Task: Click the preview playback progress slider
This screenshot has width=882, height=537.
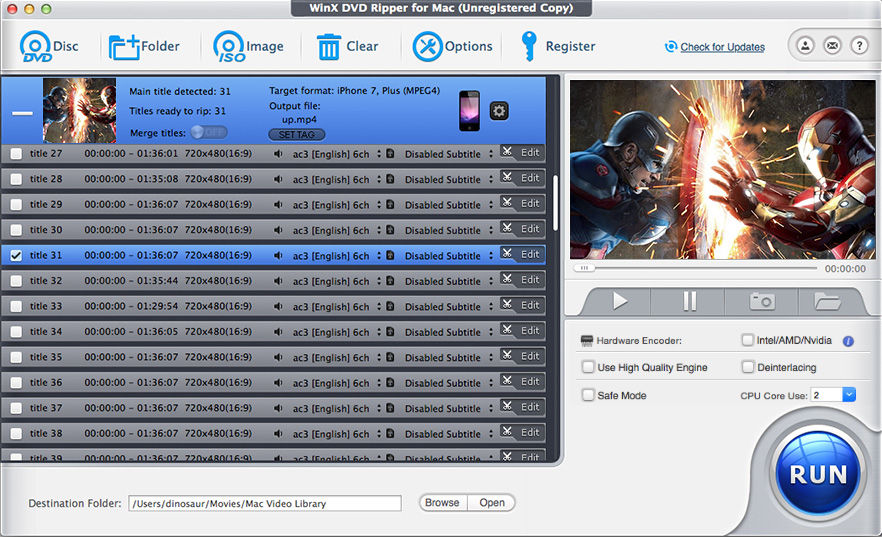Action: (x=696, y=268)
